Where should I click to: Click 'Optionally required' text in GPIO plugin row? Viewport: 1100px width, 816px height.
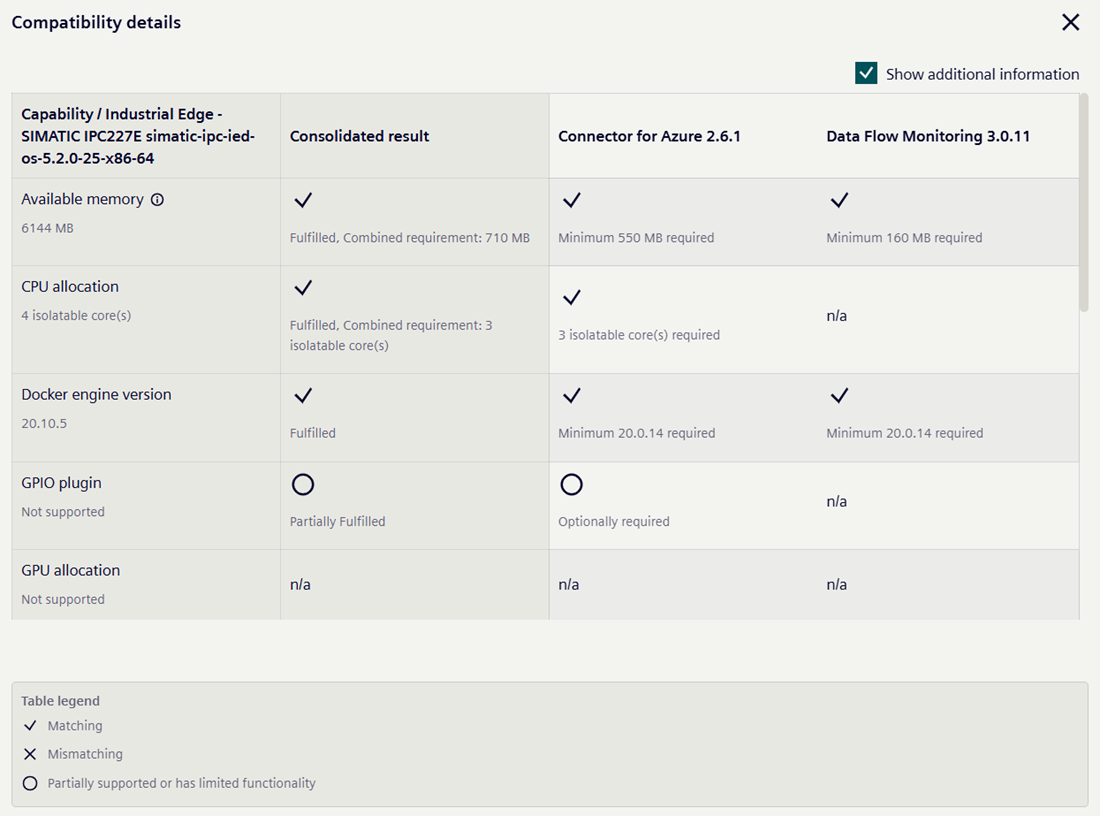click(x=614, y=521)
